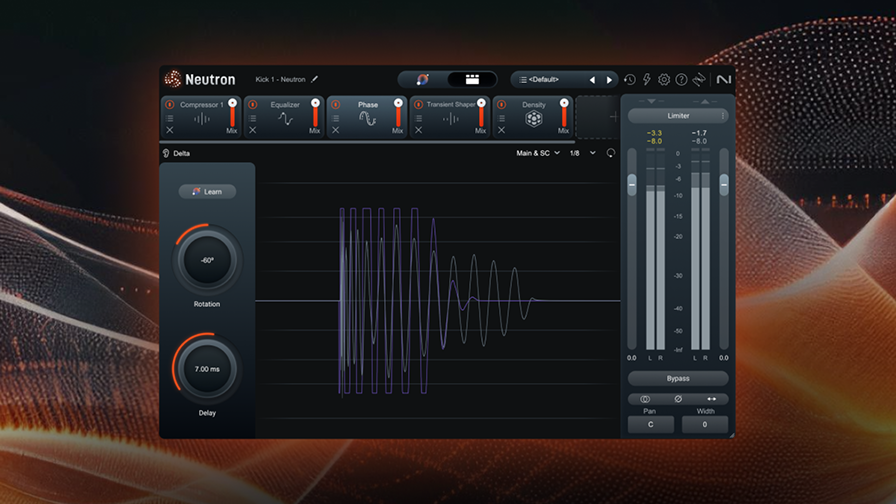Toggle Transient Shaper power button
The image size is (896, 504).
click(x=418, y=105)
